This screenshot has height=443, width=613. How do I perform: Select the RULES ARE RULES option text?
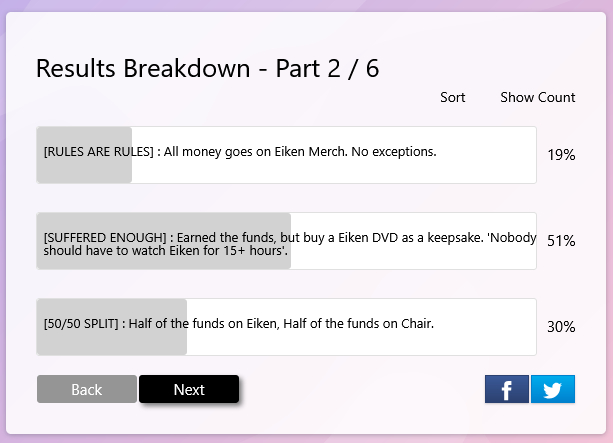240,152
